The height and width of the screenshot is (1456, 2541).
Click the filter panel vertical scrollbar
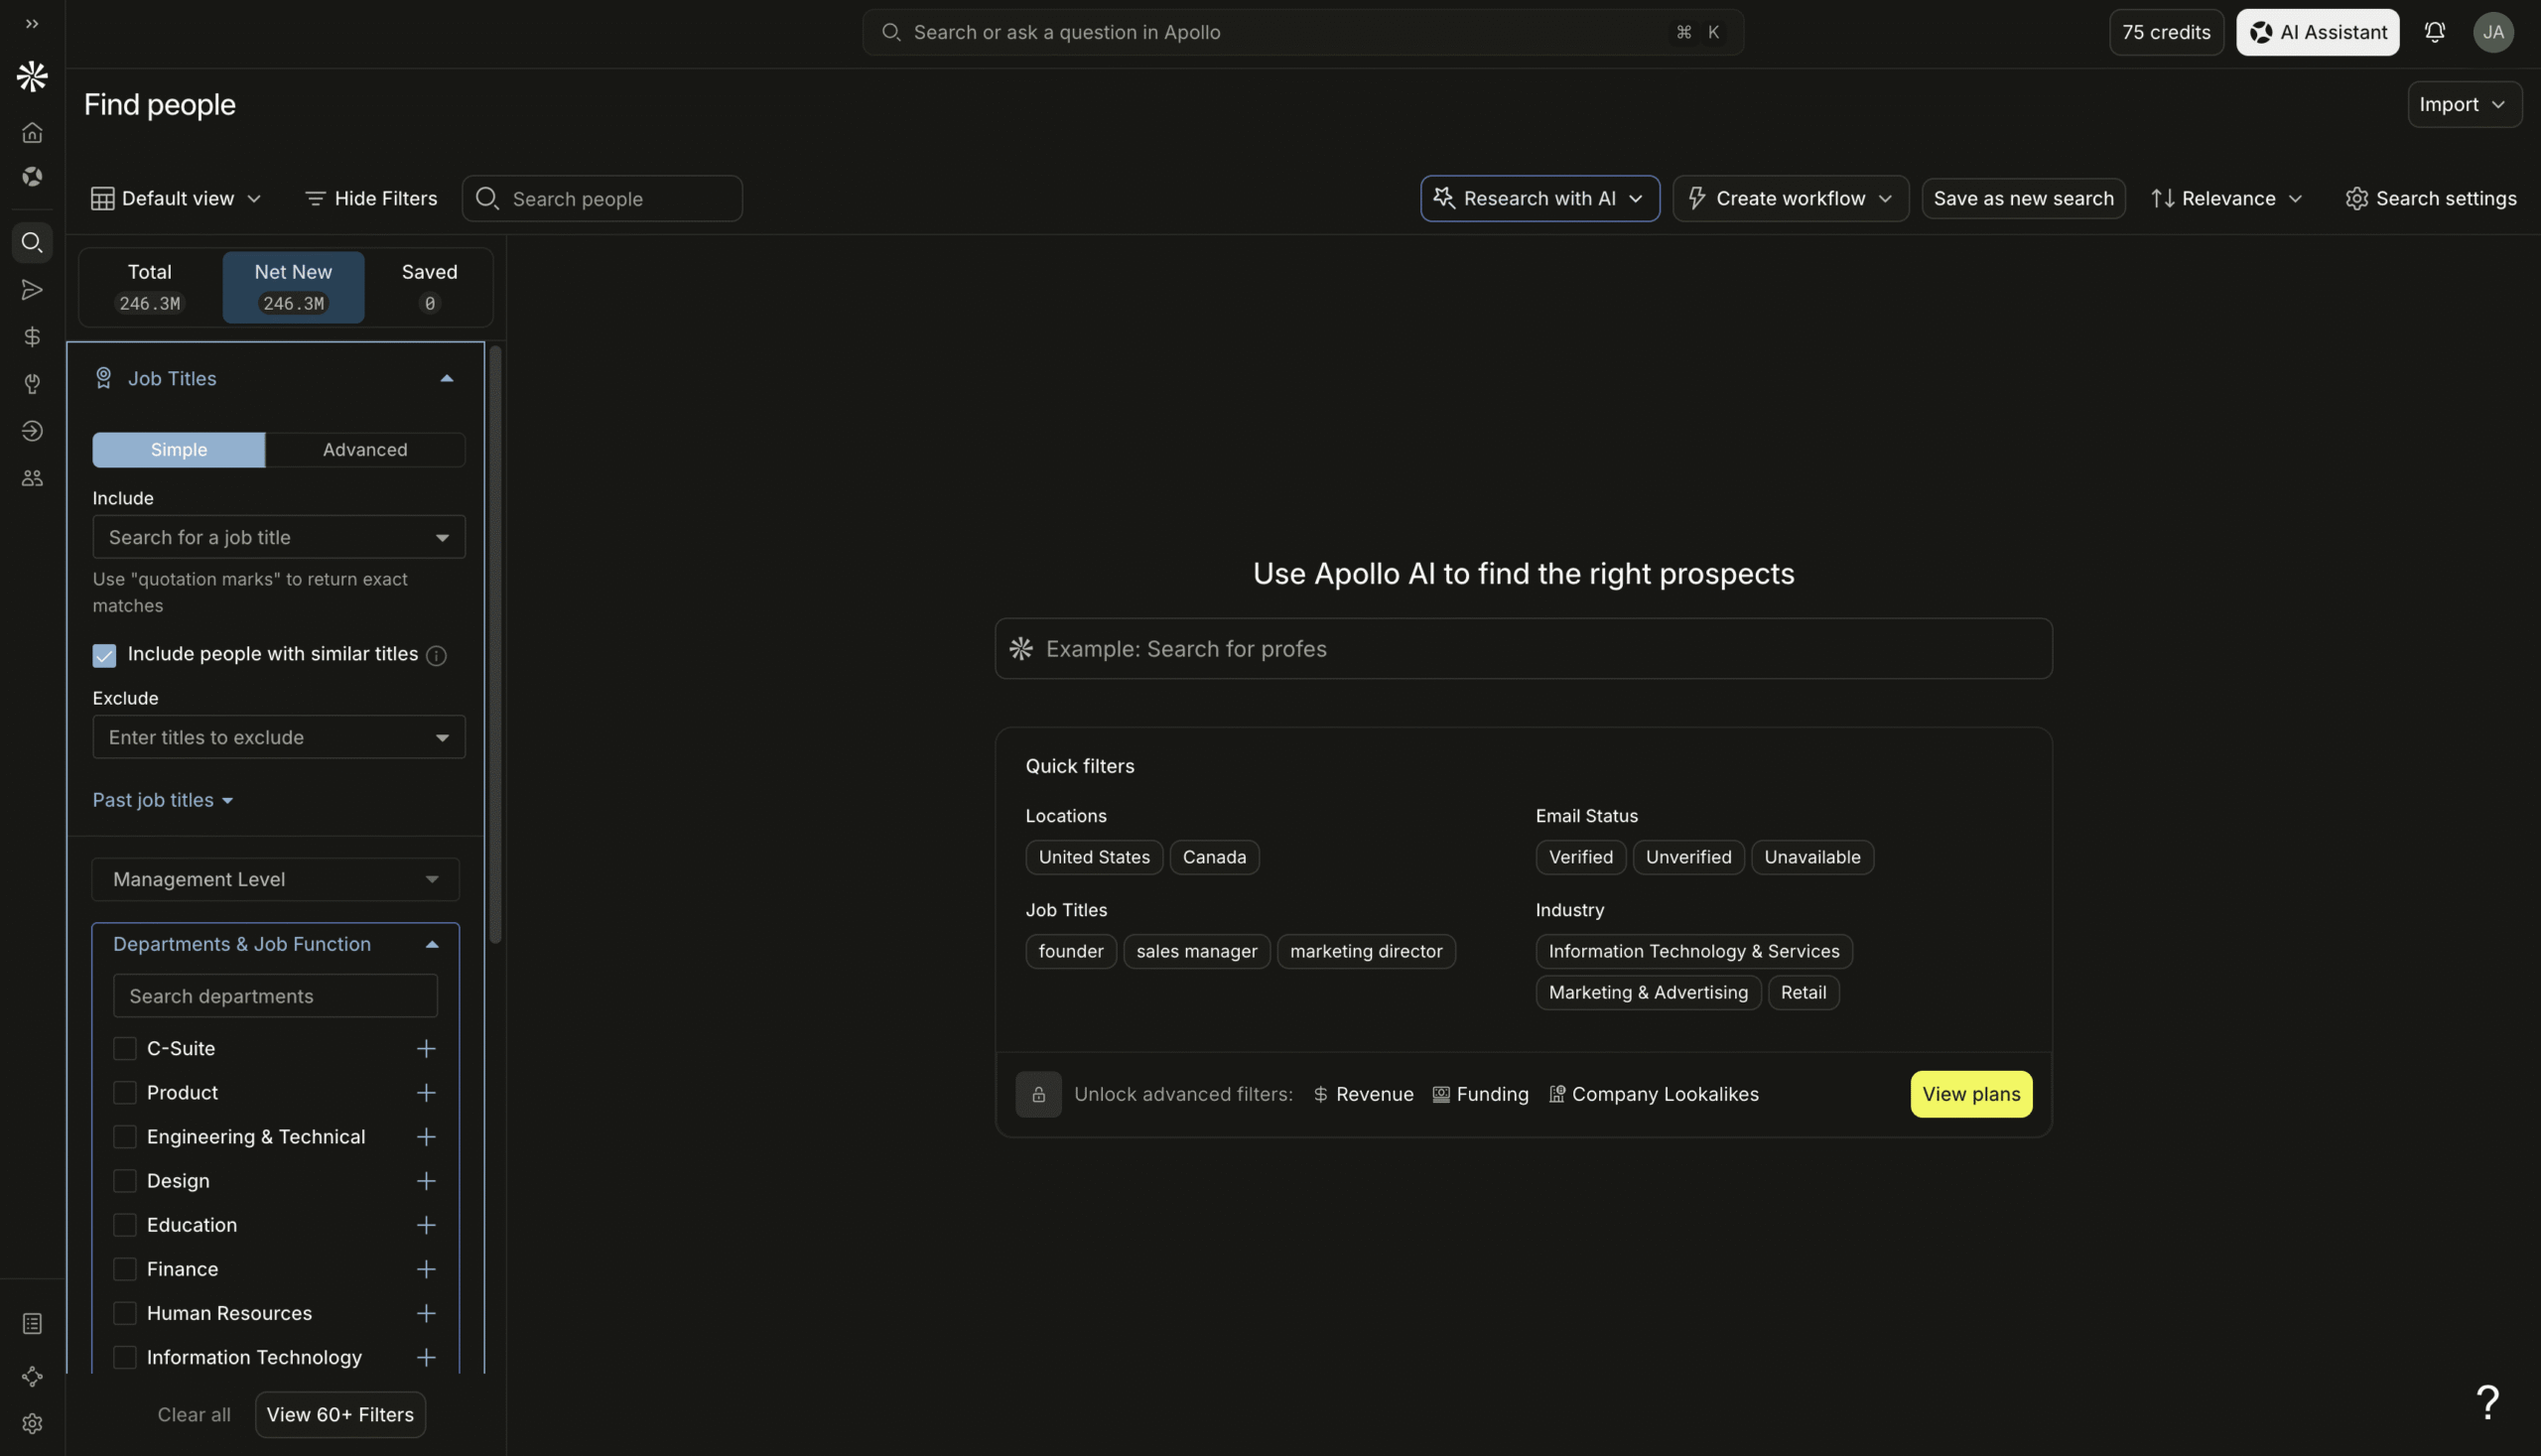[x=495, y=644]
